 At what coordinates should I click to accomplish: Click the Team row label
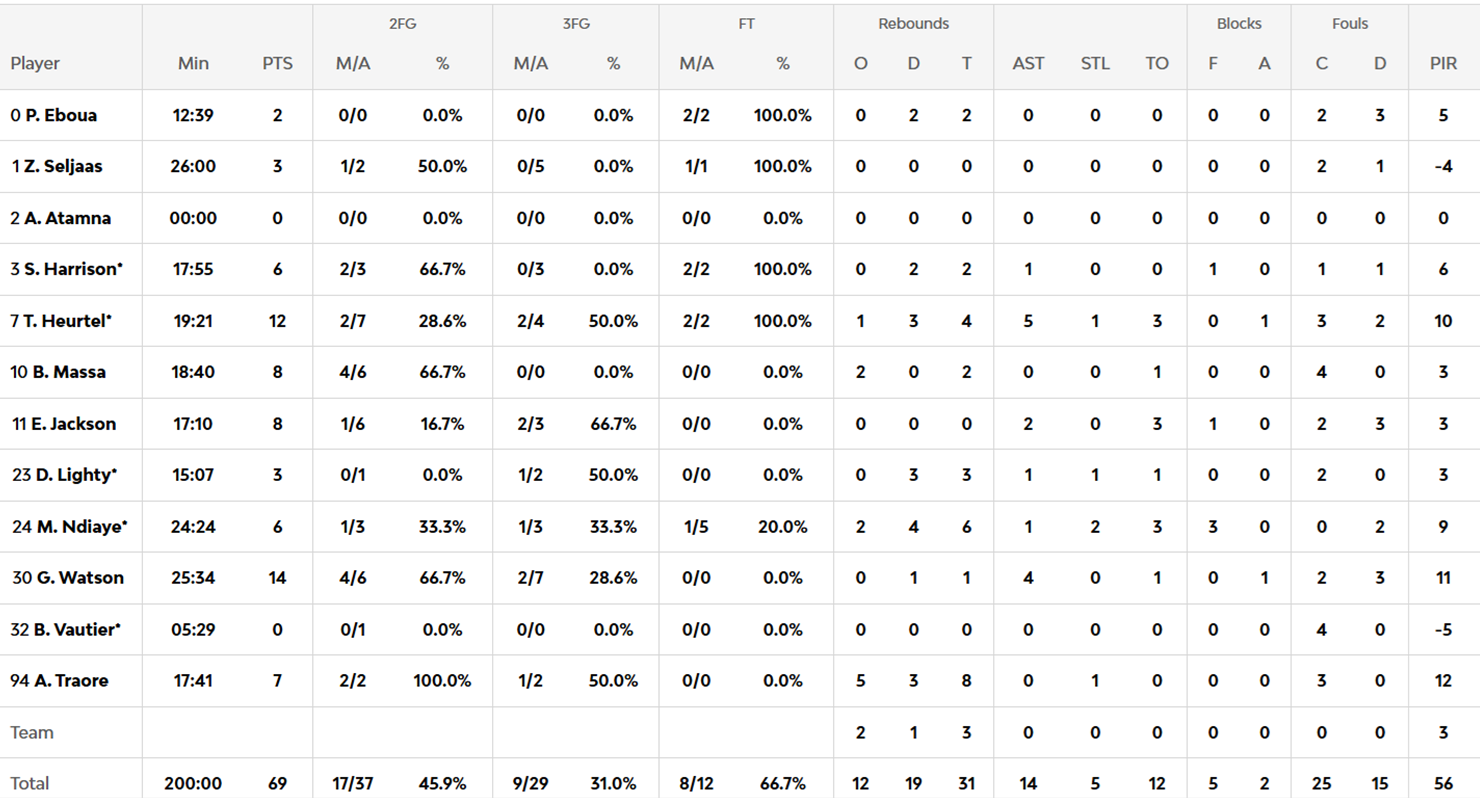(32, 732)
